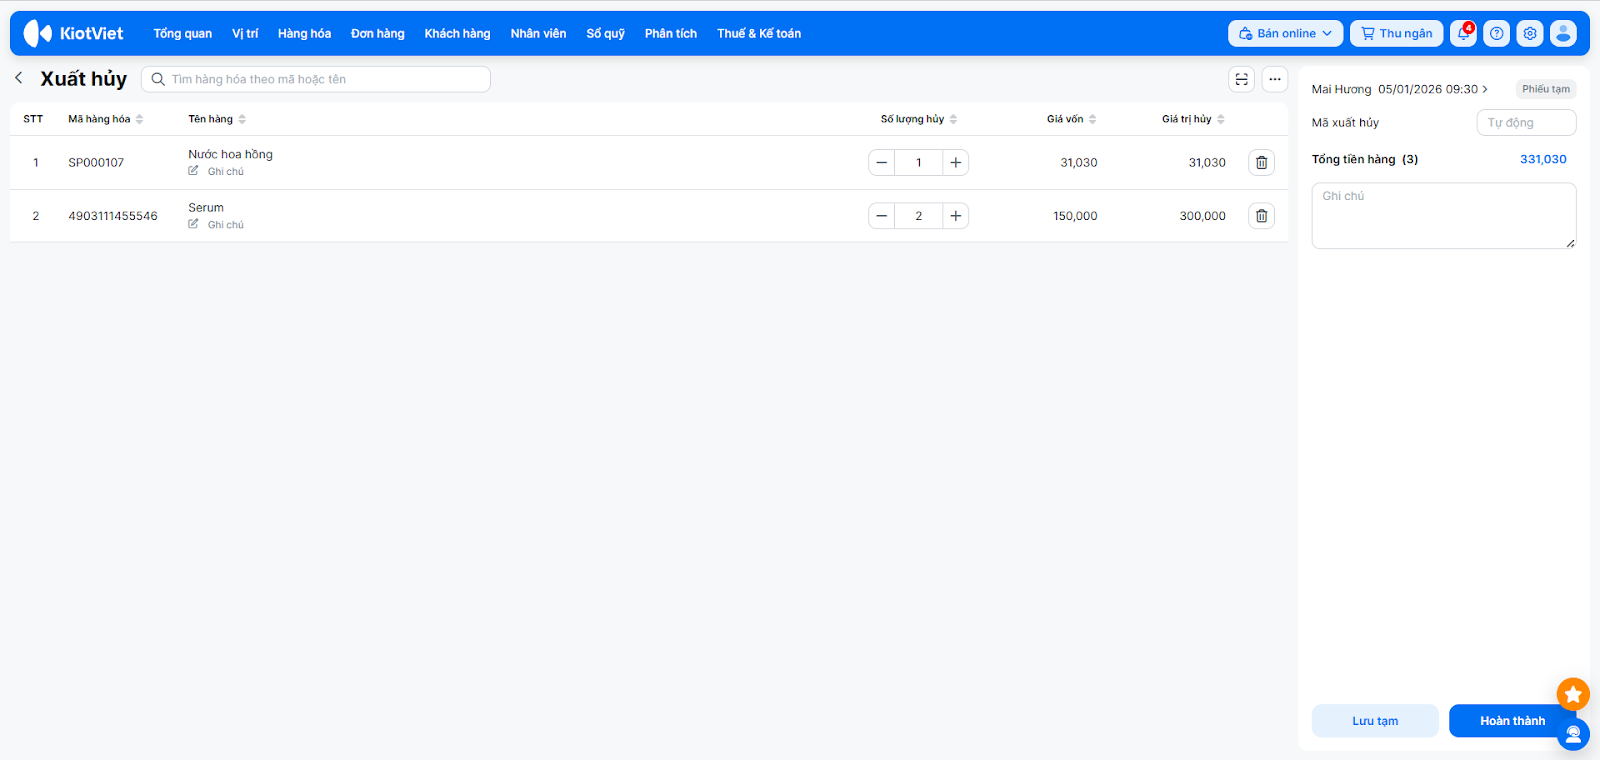This screenshot has width=1600, height=760.
Task: Open the Khách hàng menu
Action: tap(457, 33)
